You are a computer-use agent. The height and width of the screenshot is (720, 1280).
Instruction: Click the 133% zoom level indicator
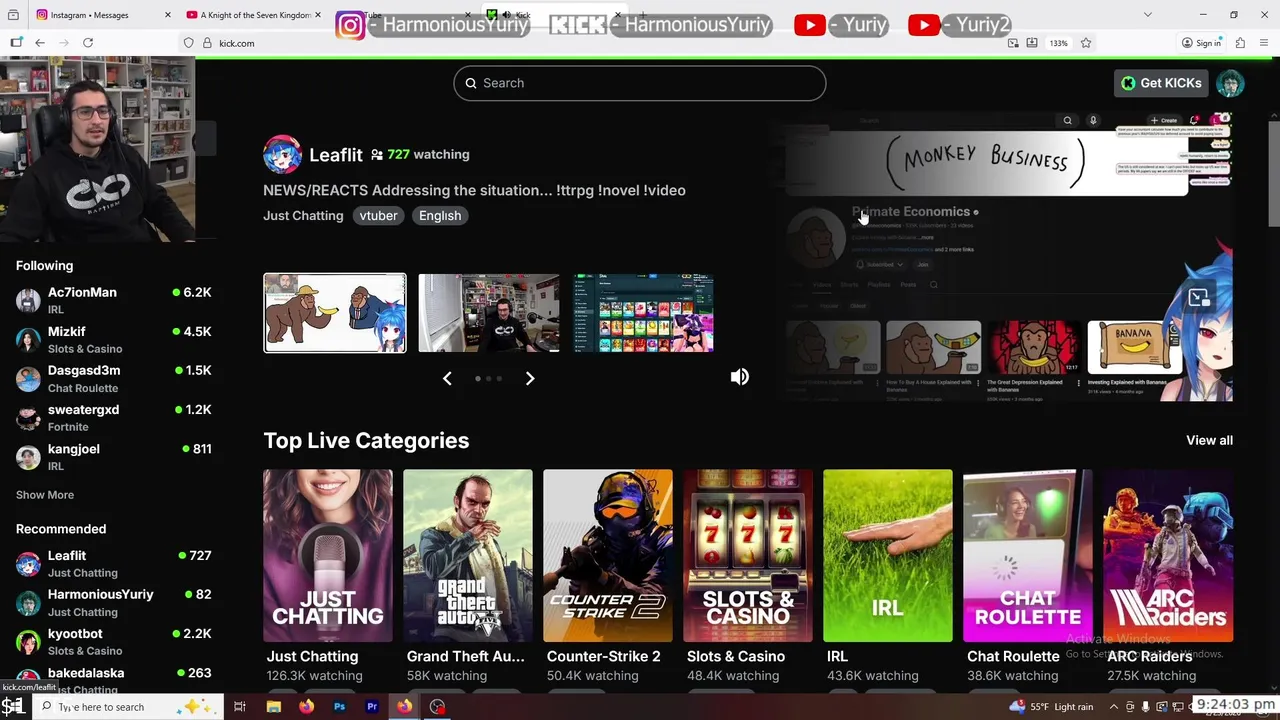tap(1058, 43)
